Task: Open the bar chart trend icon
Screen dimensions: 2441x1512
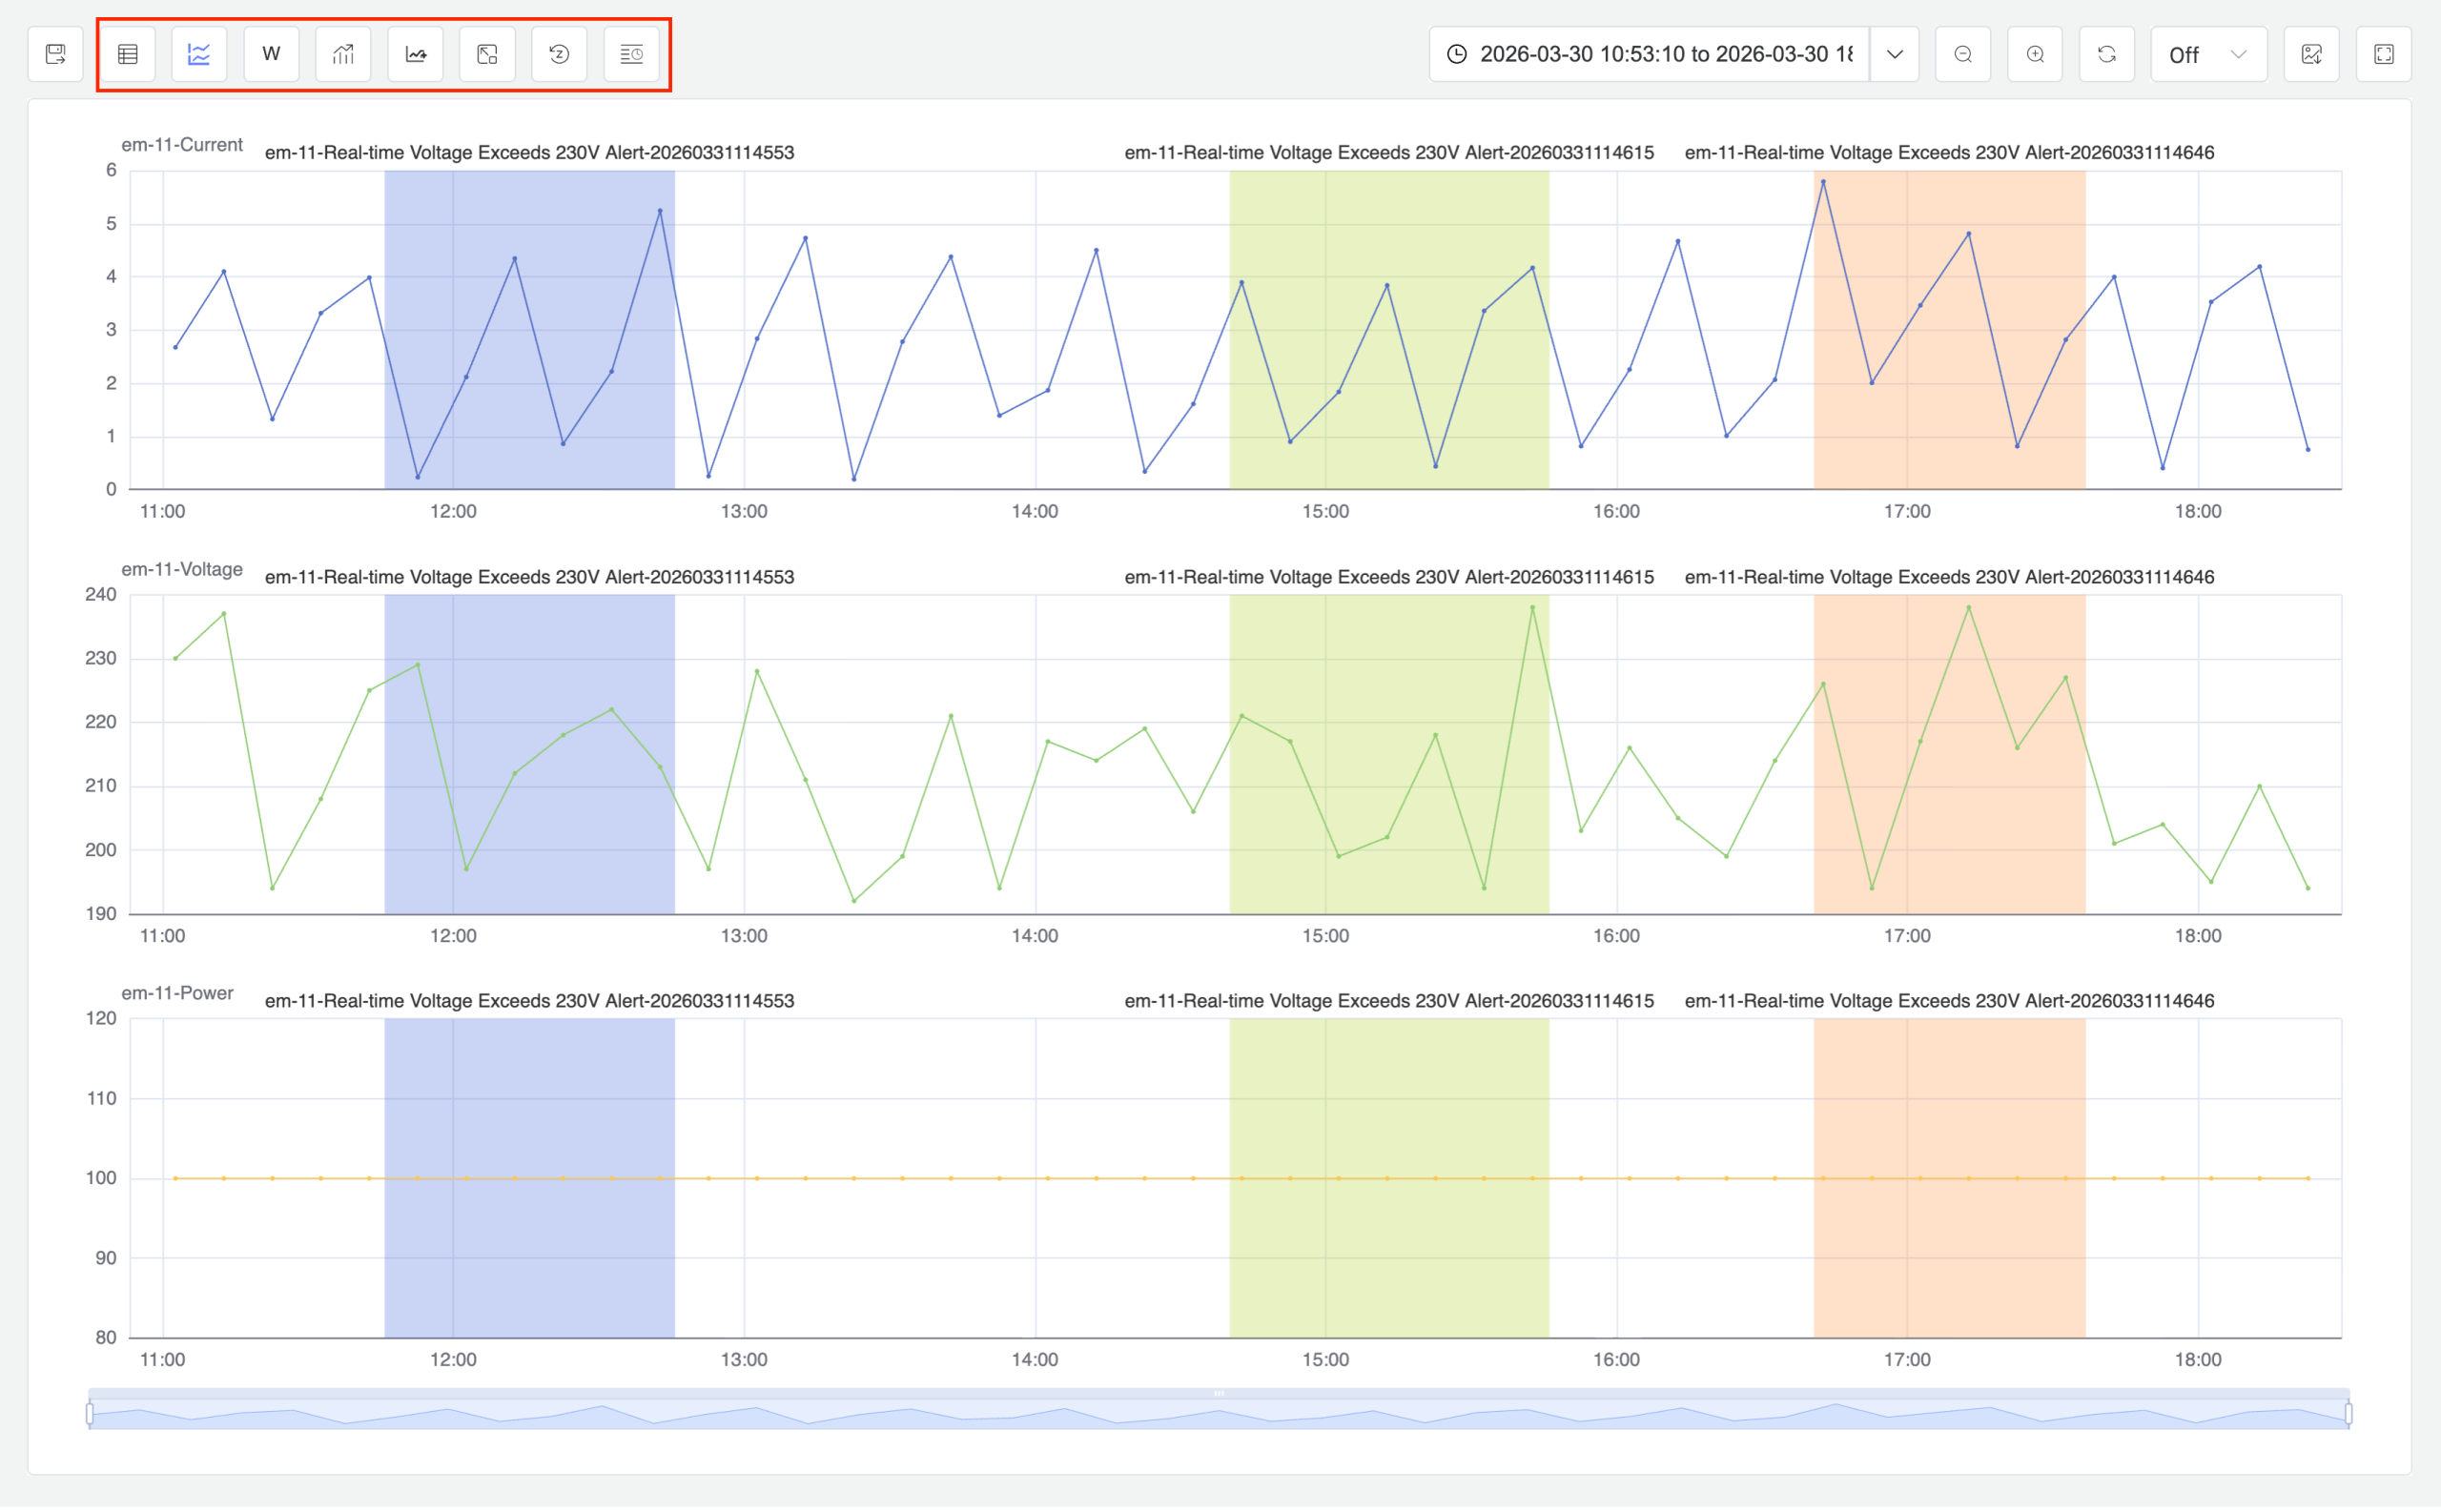Action: pos(343,54)
